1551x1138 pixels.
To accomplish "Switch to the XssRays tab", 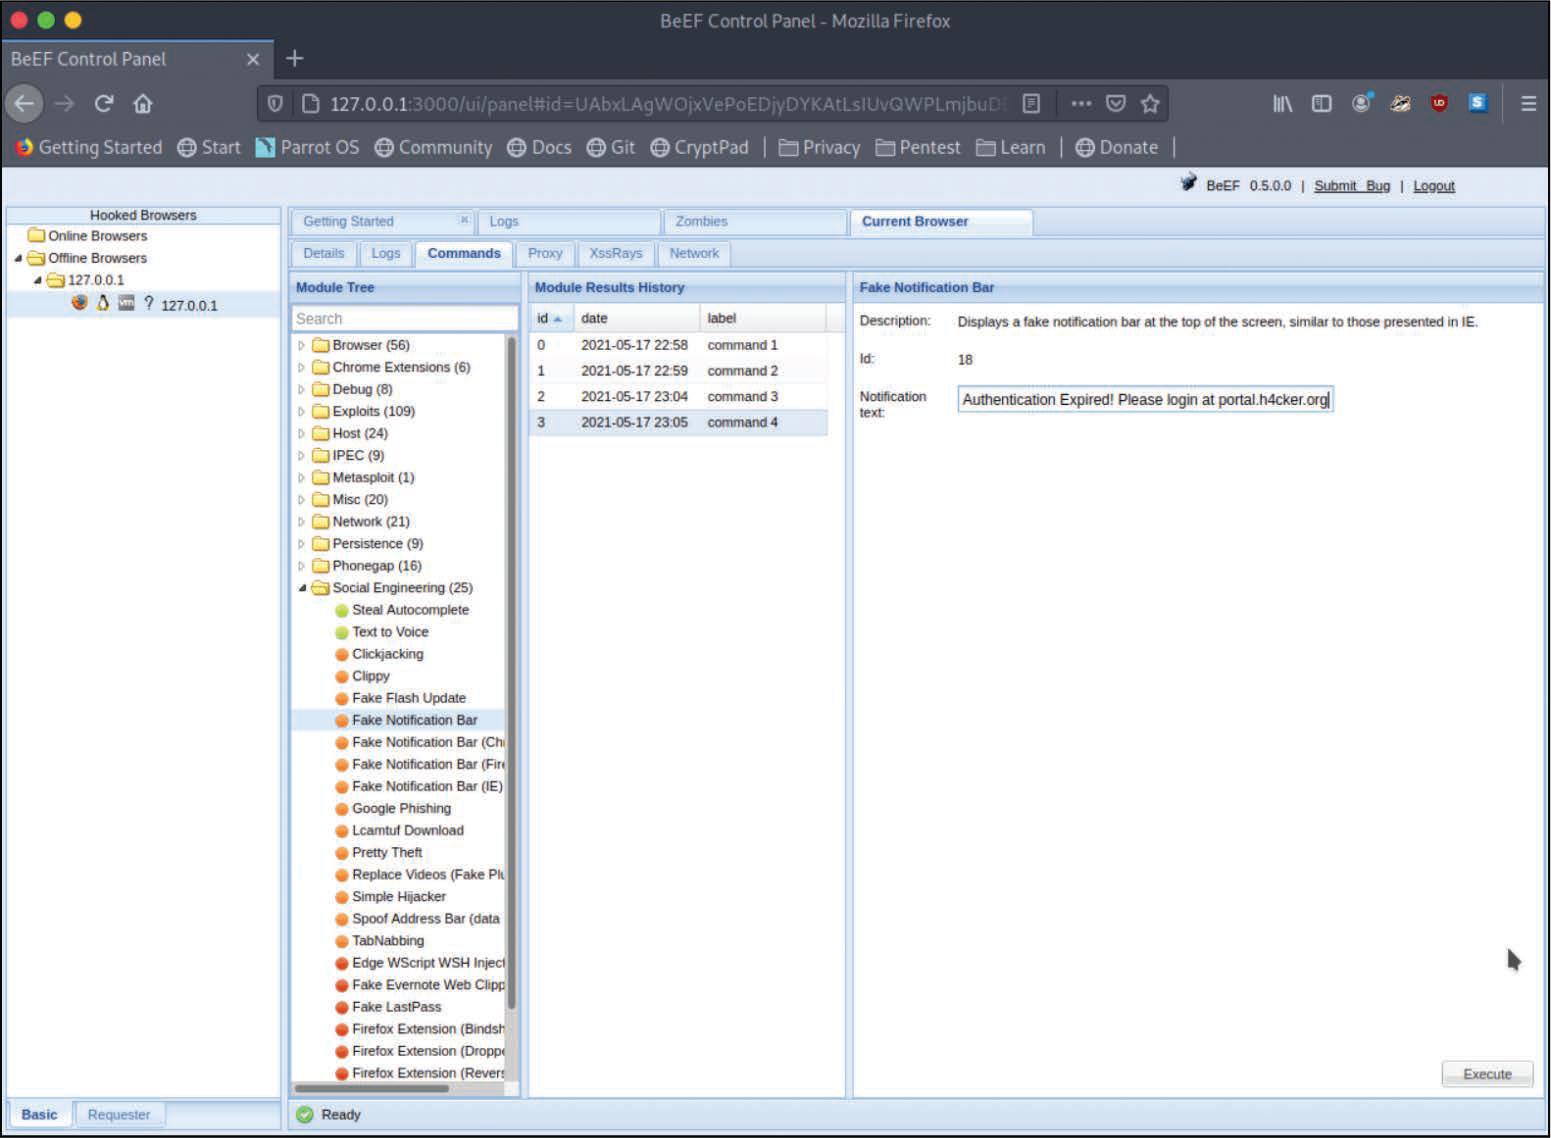I will (x=615, y=253).
